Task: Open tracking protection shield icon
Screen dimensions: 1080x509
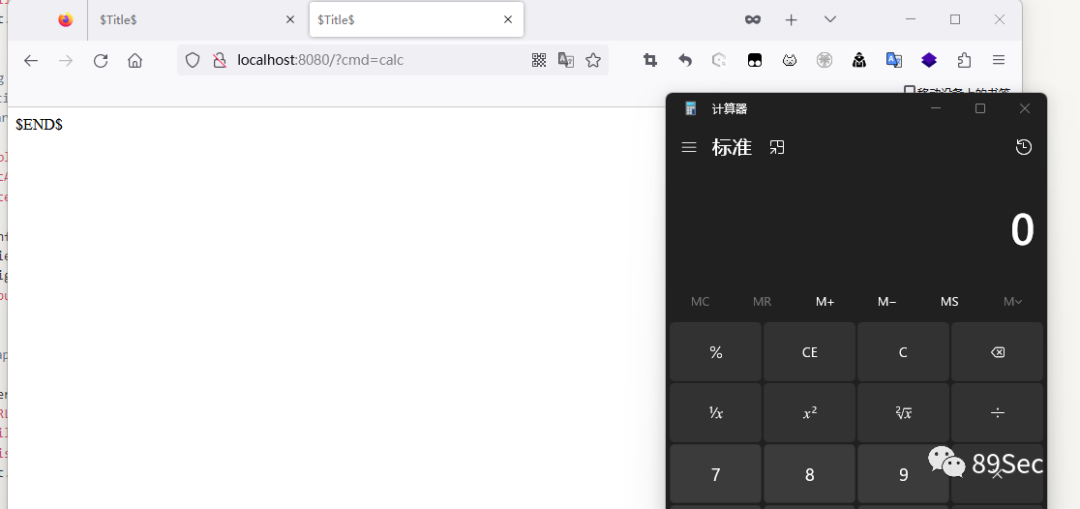Action: coord(193,60)
